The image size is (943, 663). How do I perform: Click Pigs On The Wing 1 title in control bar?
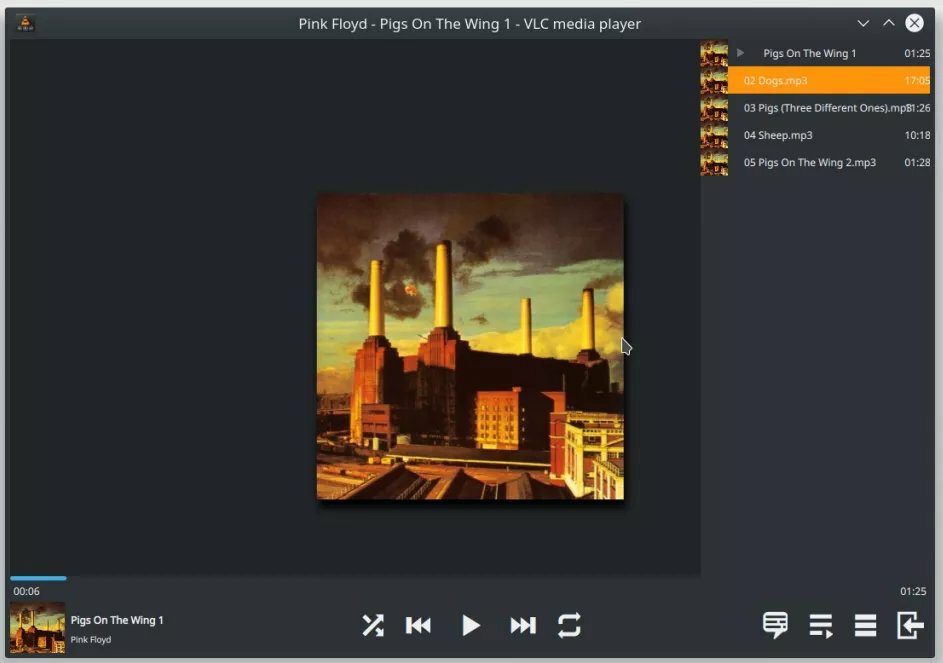pyautogui.click(x=117, y=620)
